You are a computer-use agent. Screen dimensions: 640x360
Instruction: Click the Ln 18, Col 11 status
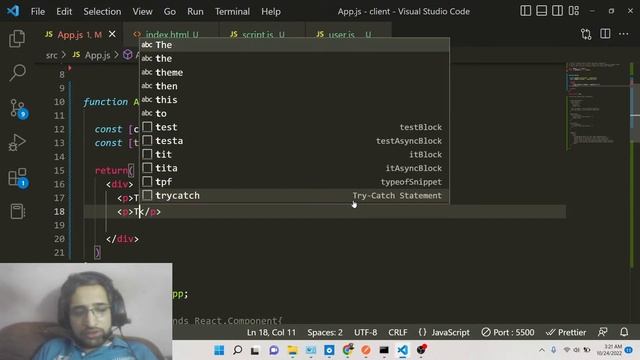(x=271, y=333)
